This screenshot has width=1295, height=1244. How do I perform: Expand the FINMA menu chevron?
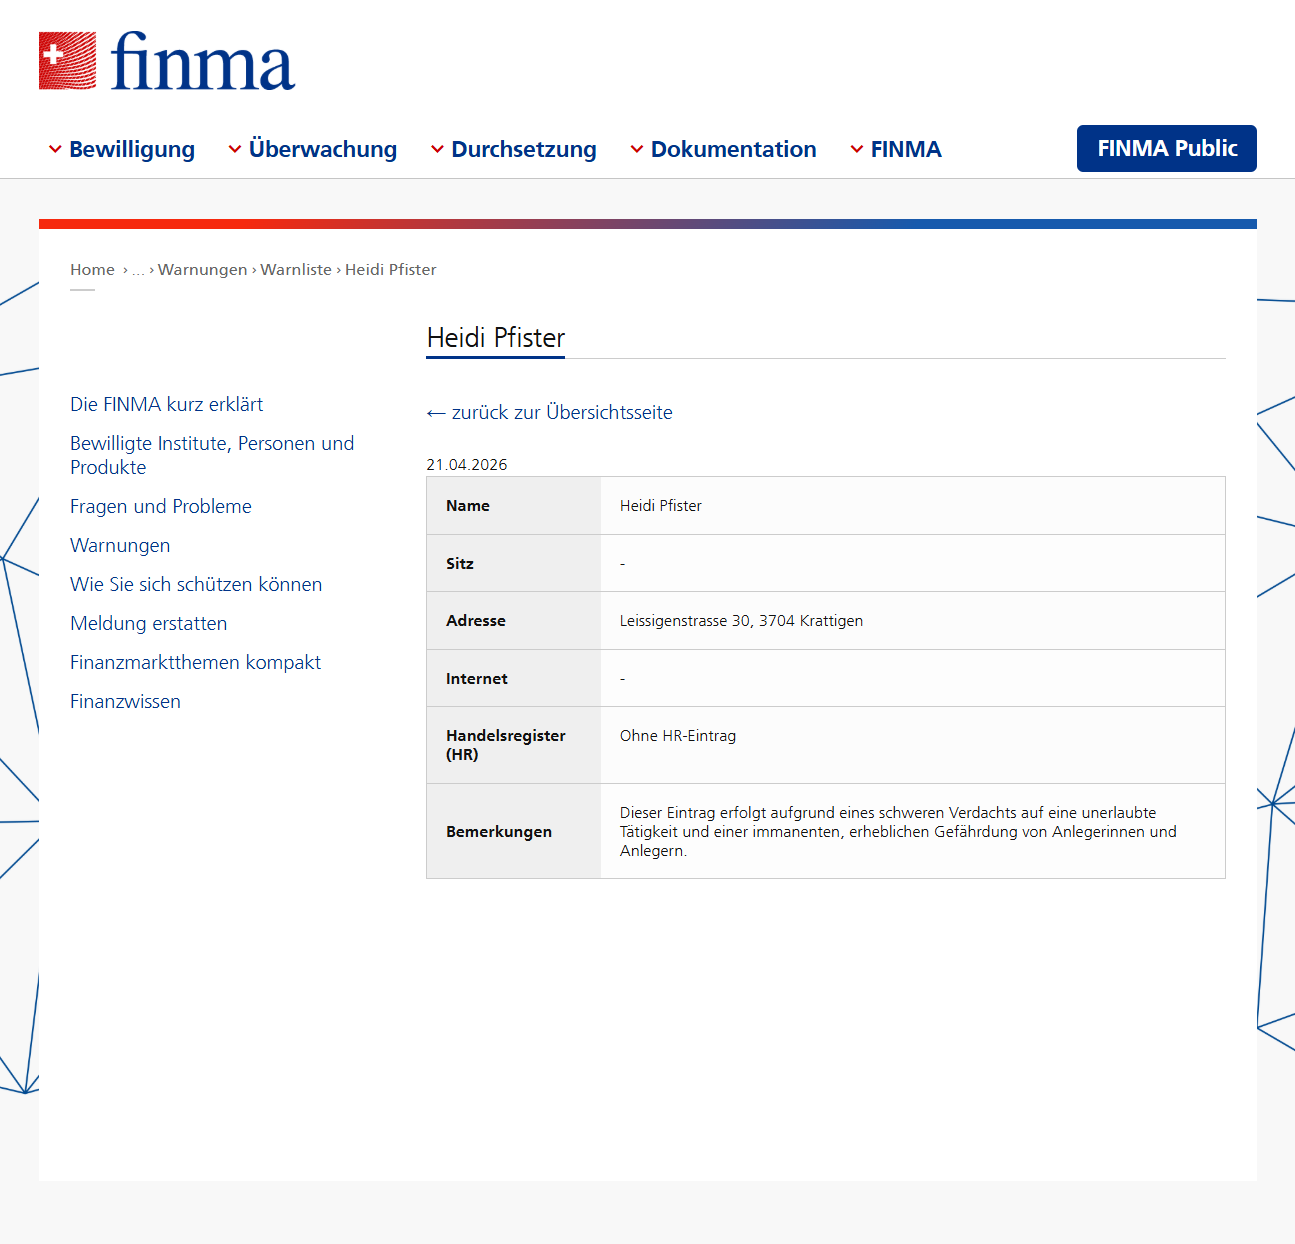(857, 149)
